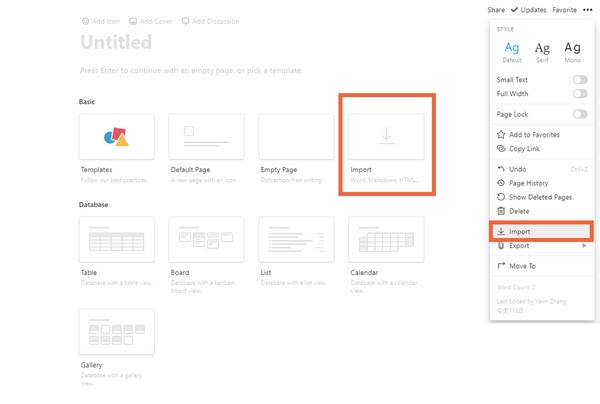Enable the Page Lock switch

[x=580, y=114]
